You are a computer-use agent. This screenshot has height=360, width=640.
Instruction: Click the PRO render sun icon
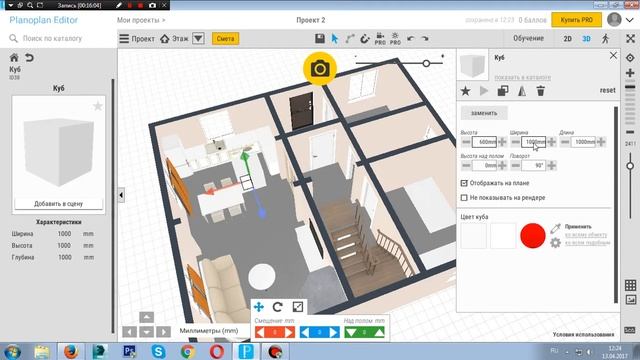395,38
